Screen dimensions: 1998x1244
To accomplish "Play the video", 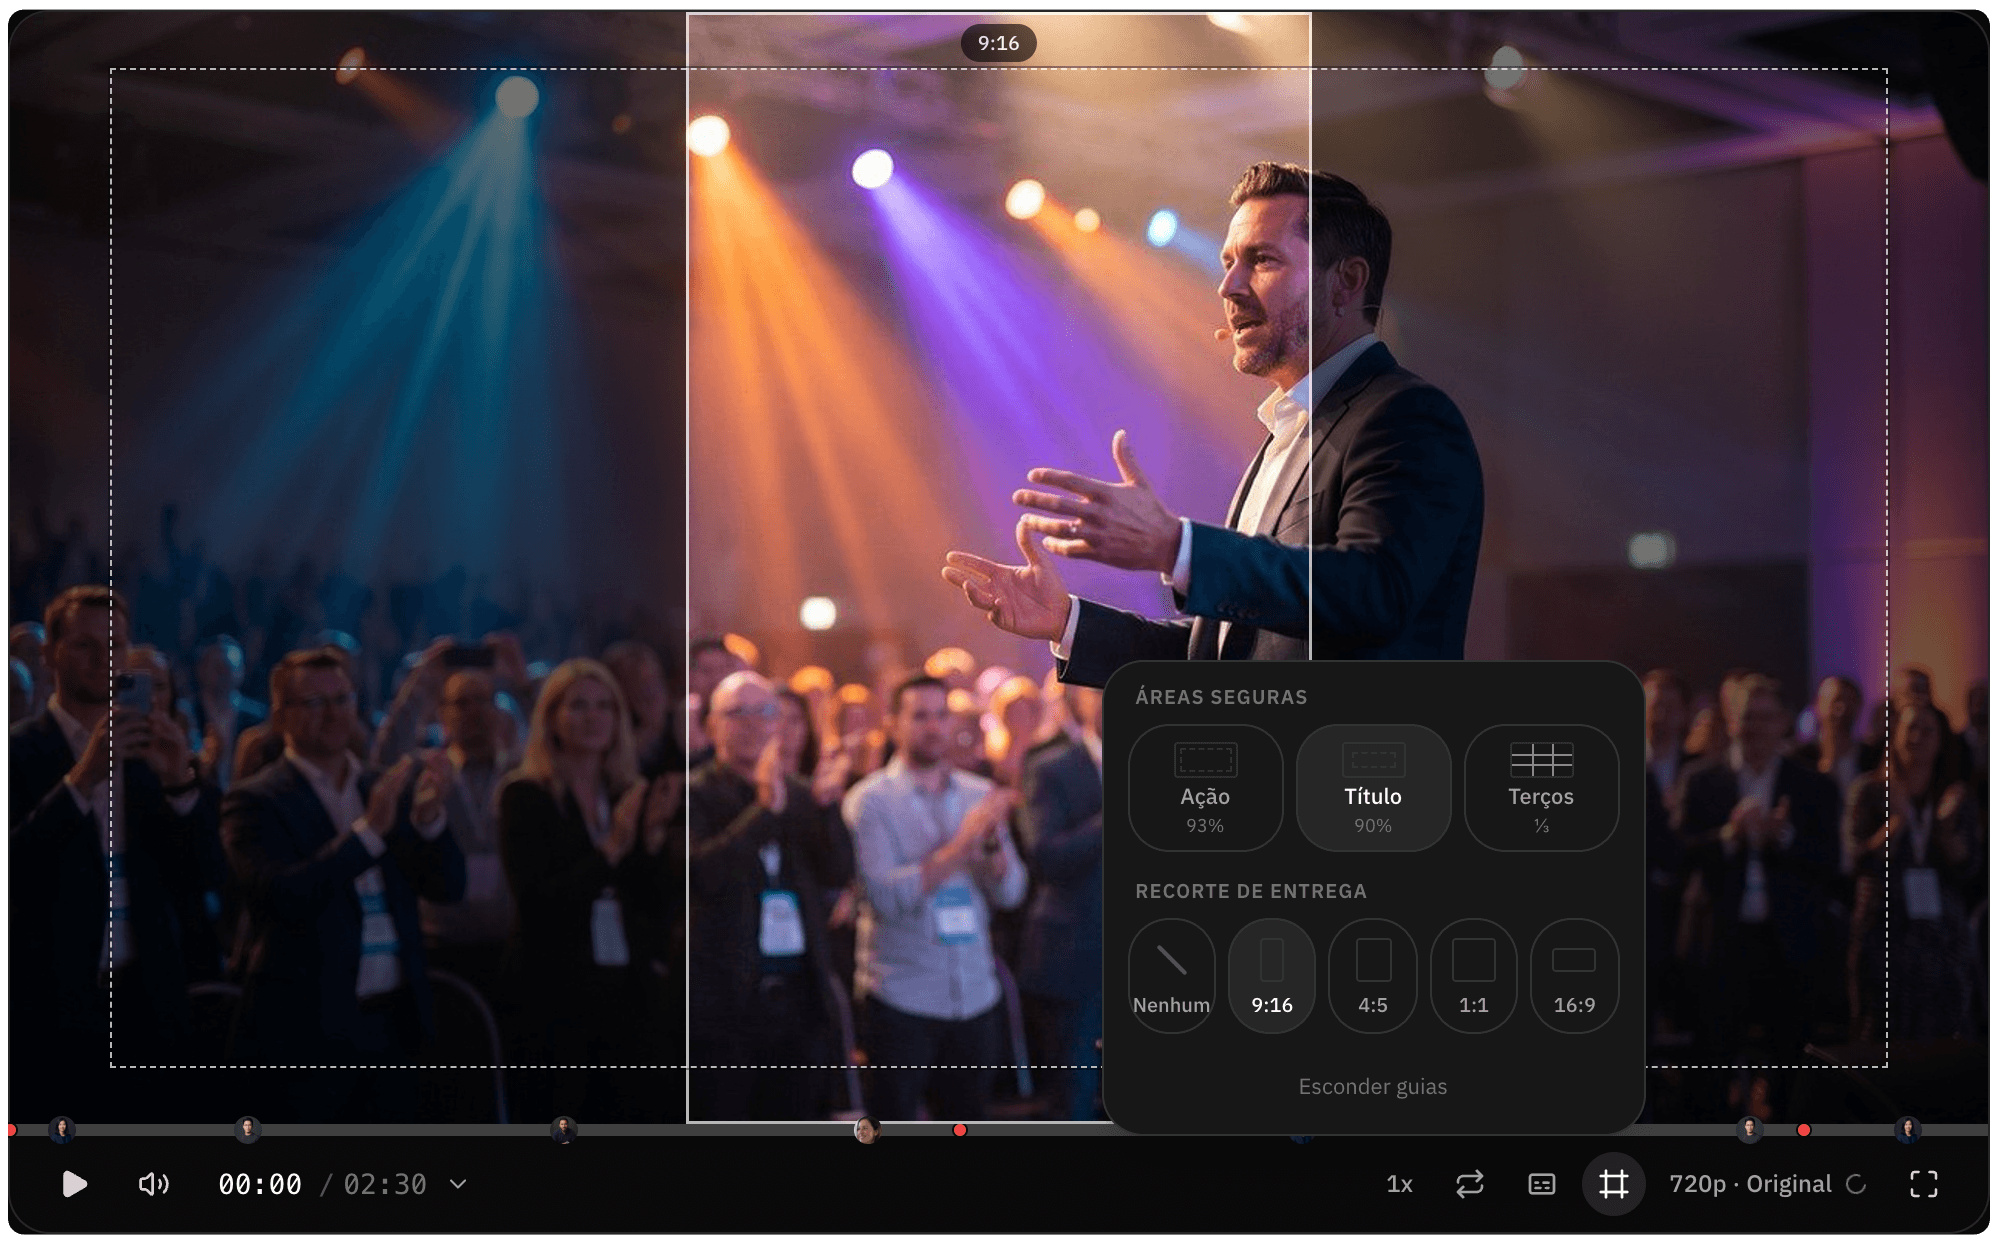I will click(x=74, y=1184).
